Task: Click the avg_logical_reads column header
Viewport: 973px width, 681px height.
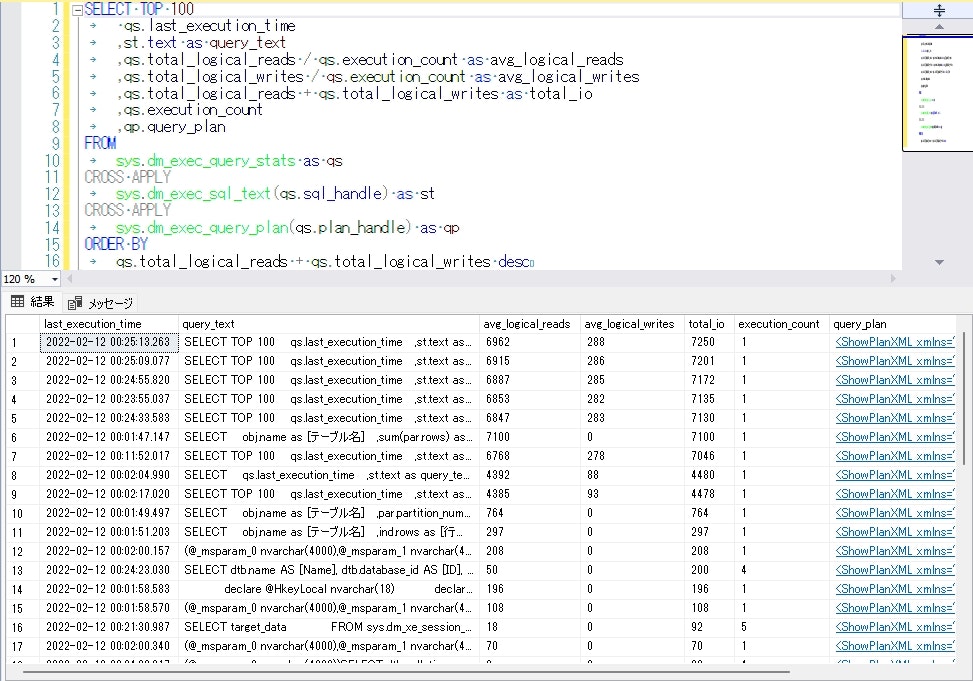Action: click(x=530, y=324)
